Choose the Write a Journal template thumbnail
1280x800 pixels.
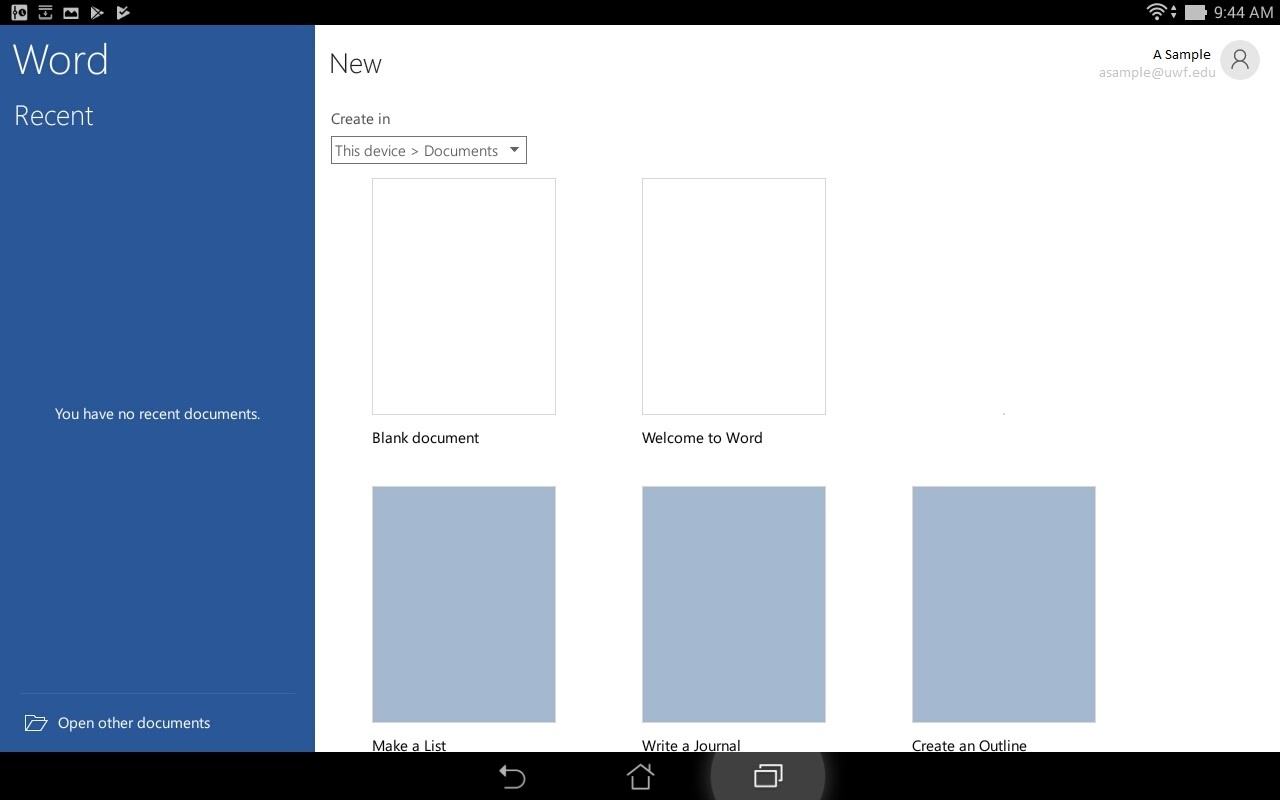pos(734,604)
